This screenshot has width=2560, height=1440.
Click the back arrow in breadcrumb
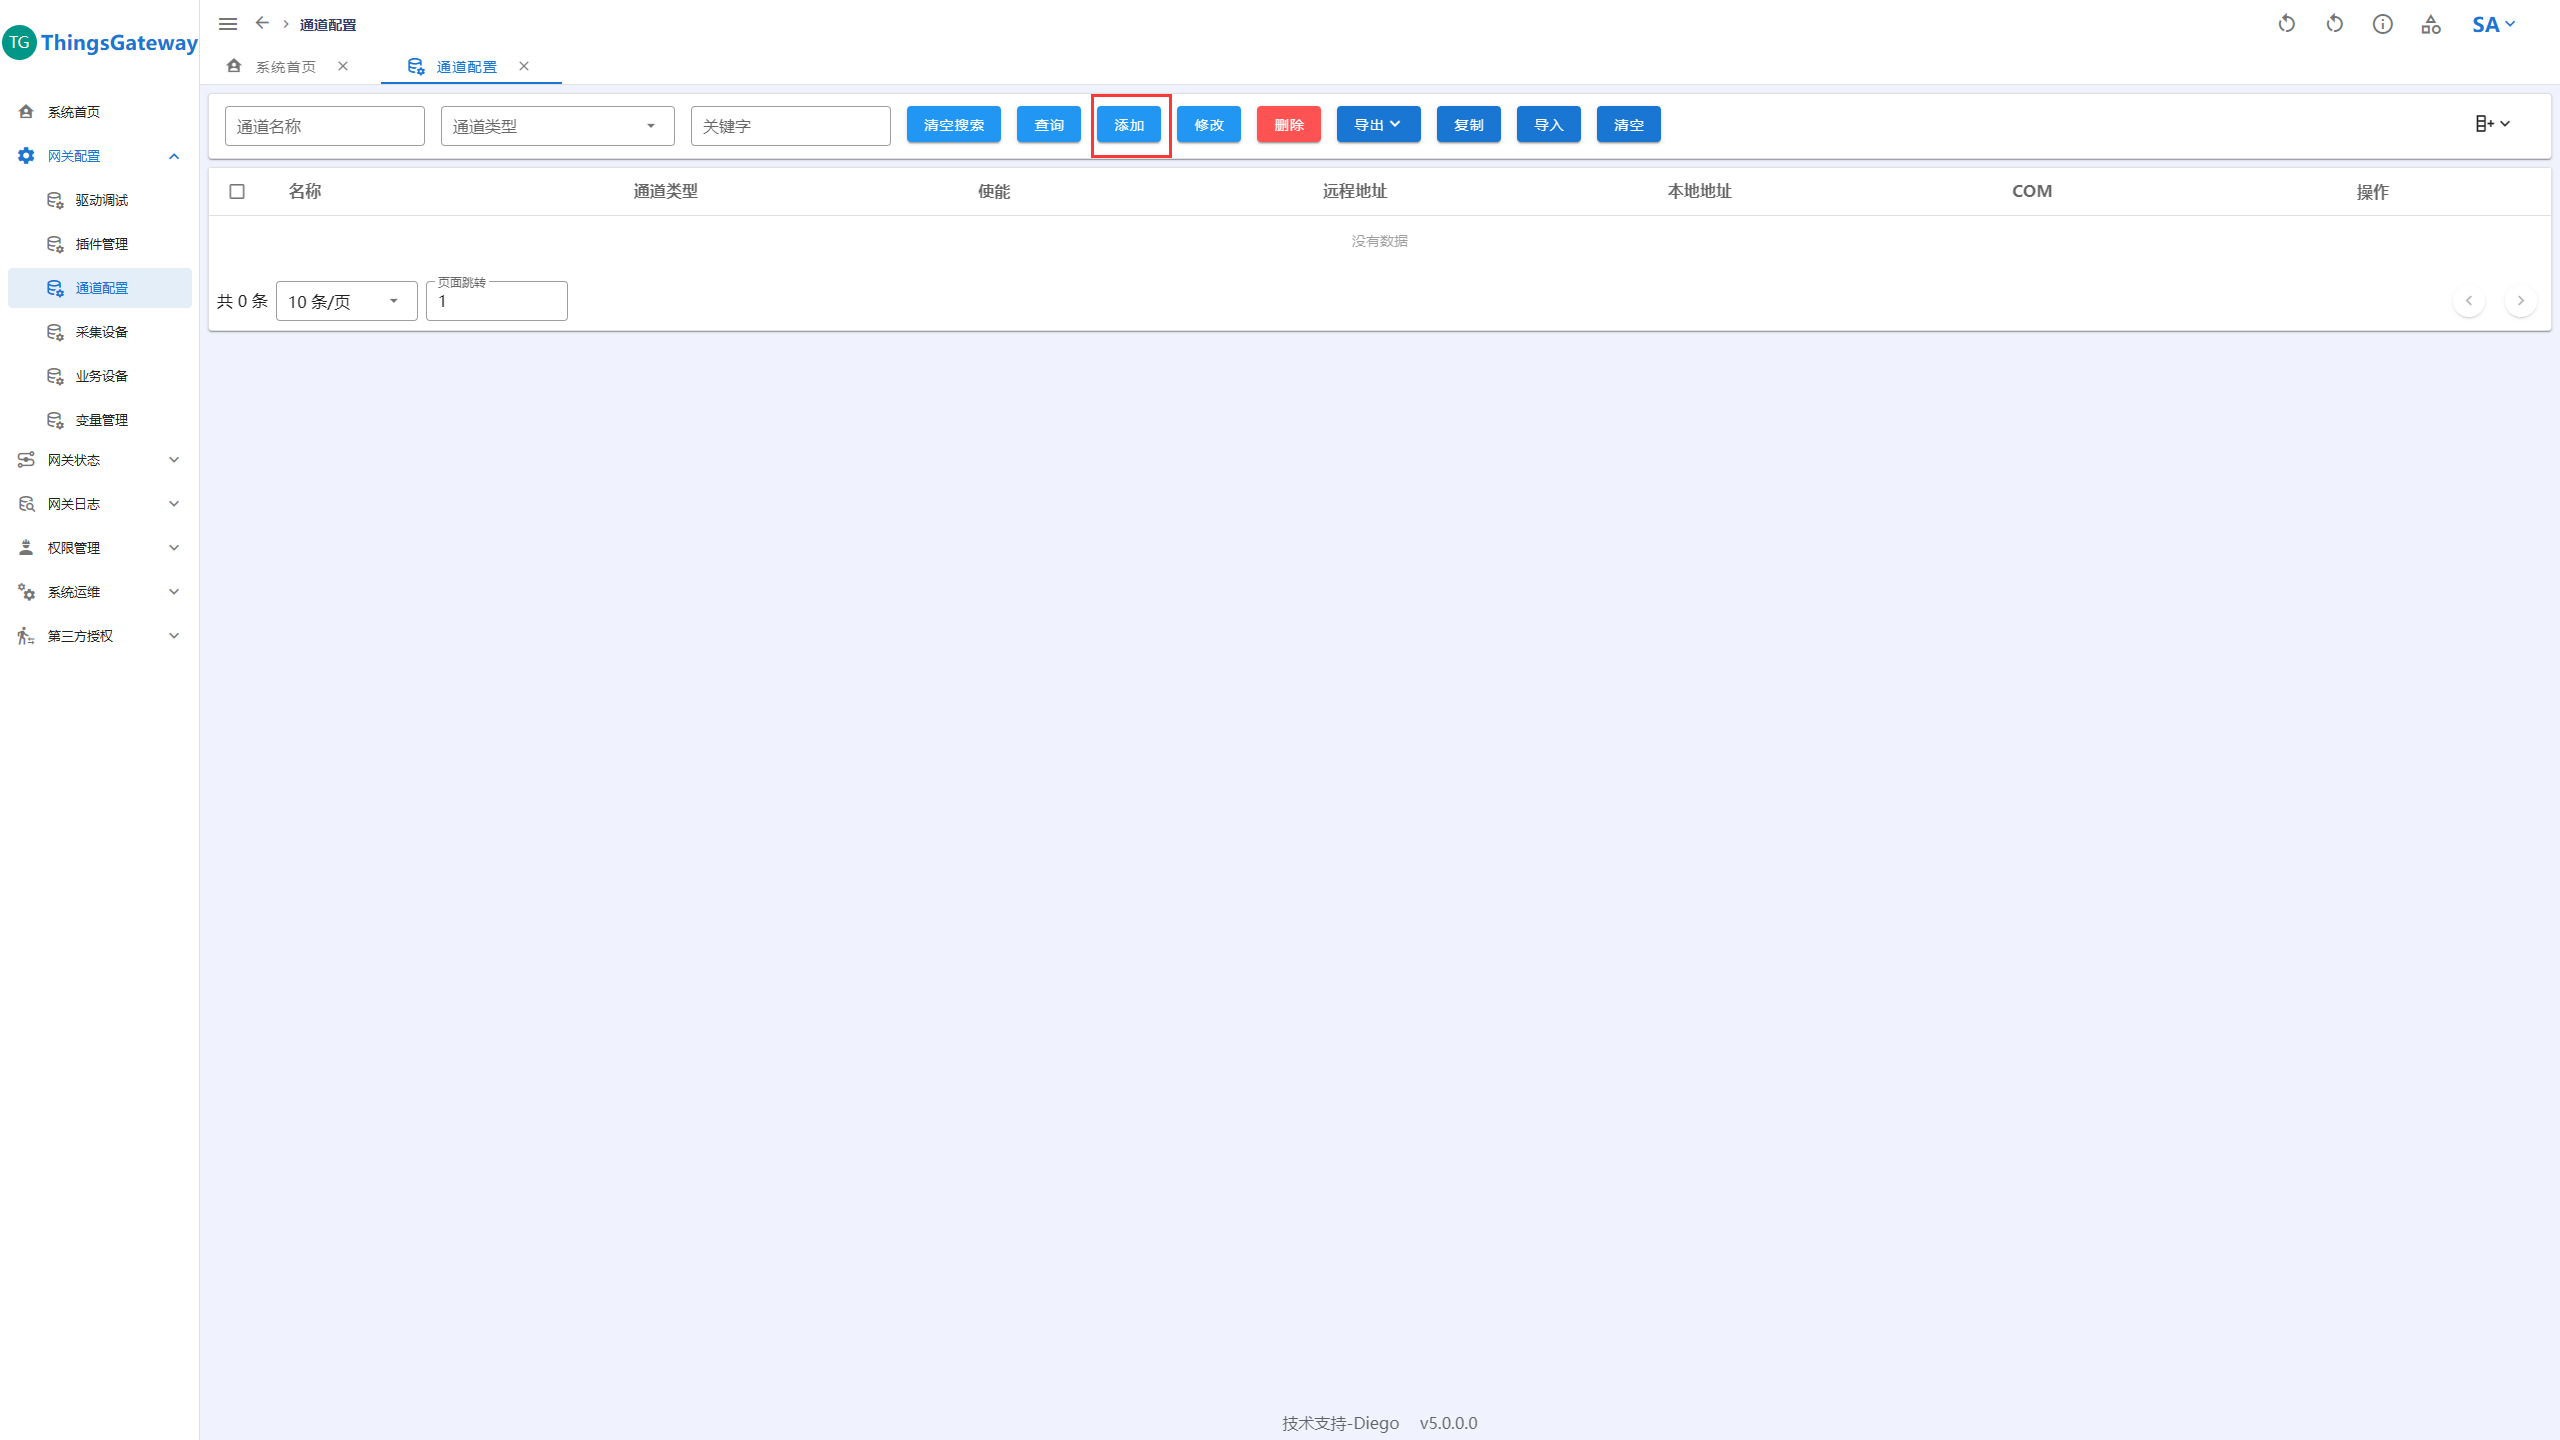[x=262, y=23]
